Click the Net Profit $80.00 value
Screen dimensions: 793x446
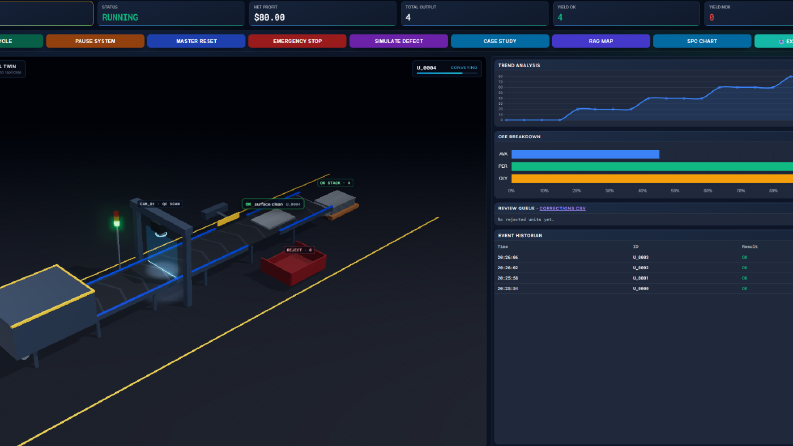tap(269, 17)
